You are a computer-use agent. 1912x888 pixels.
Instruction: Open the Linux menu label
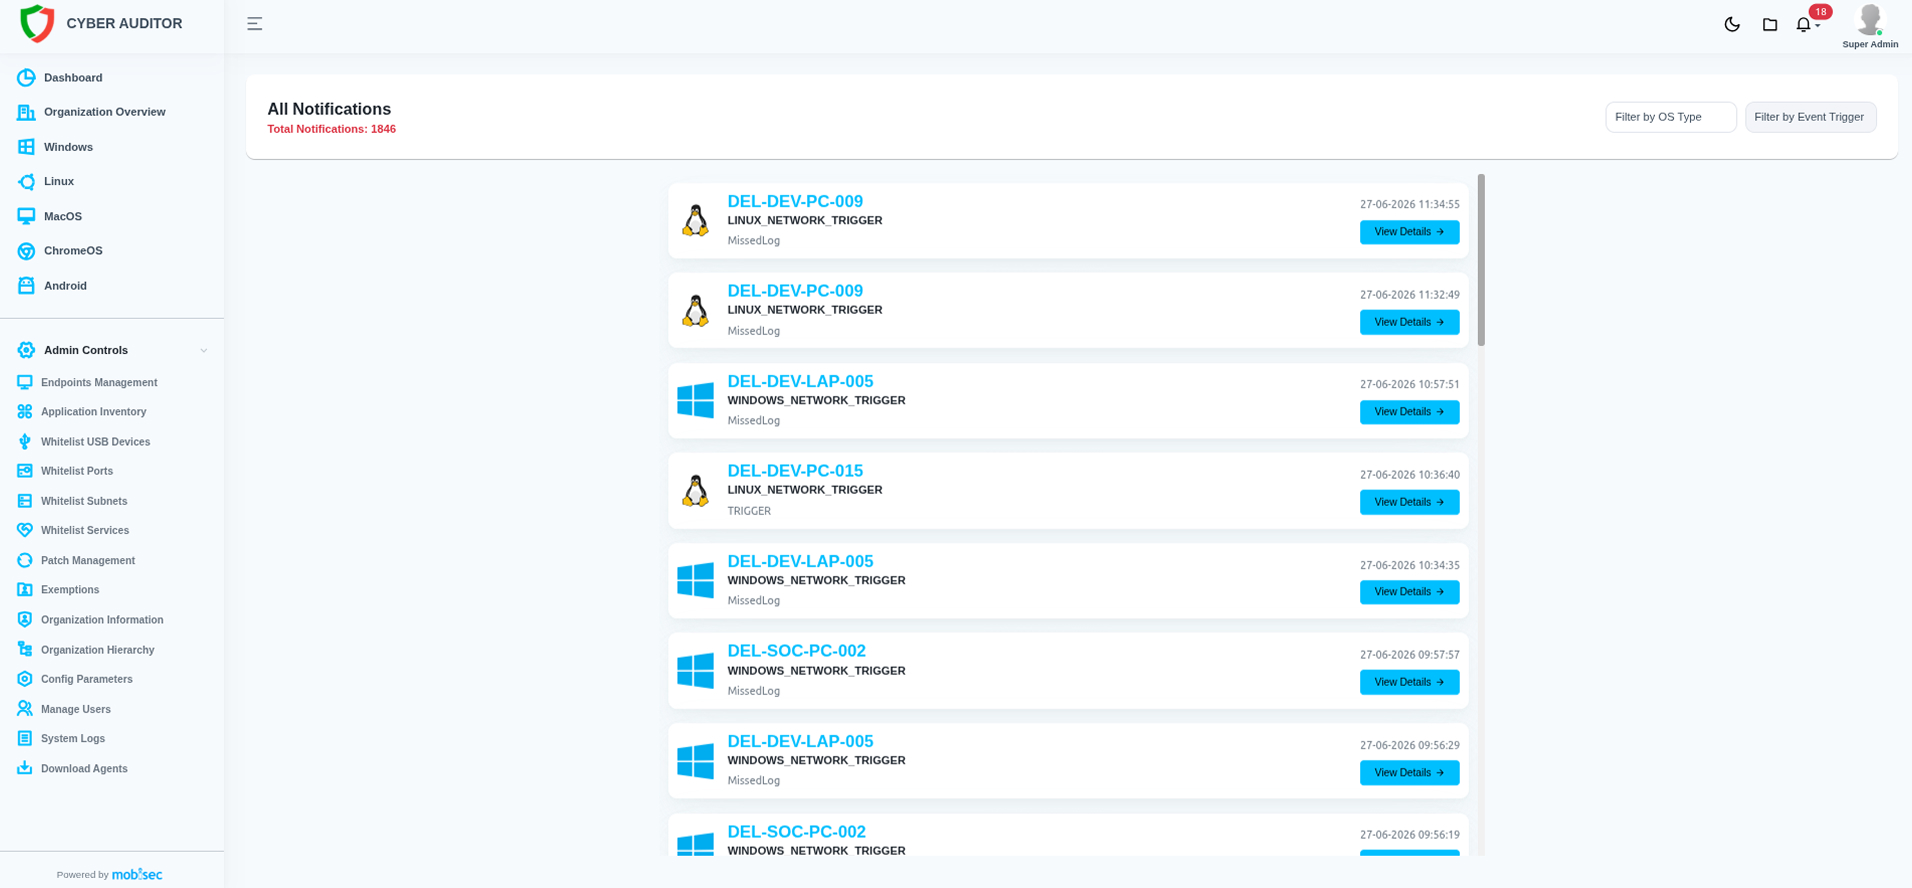pyautogui.click(x=59, y=182)
